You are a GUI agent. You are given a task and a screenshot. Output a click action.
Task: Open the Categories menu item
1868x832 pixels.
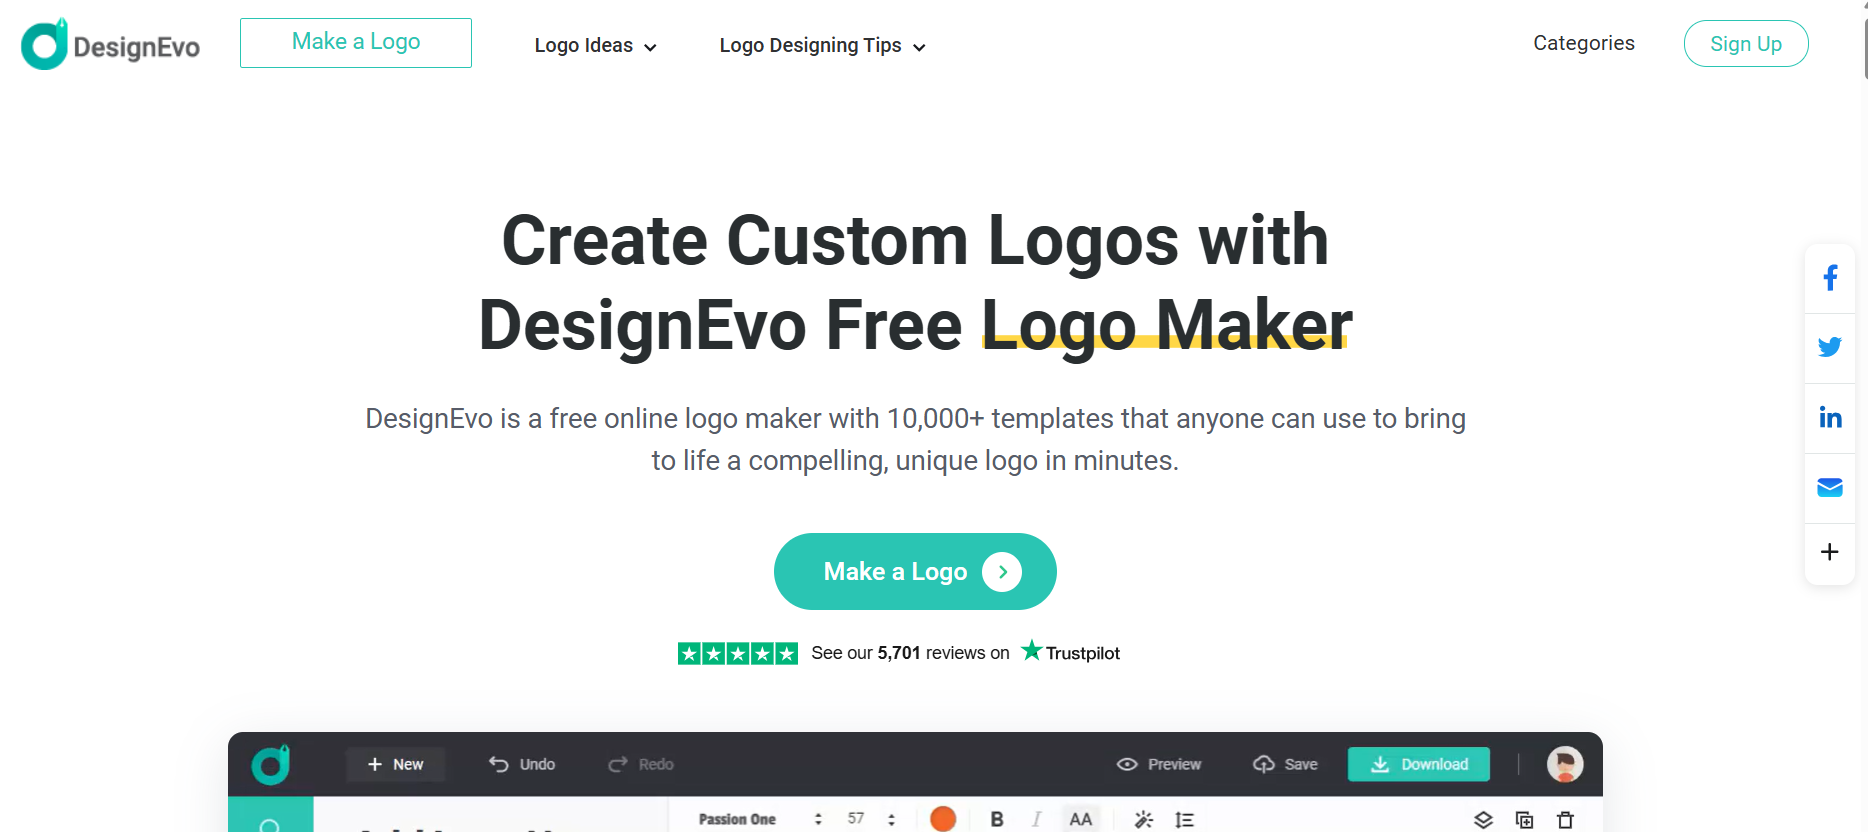point(1584,43)
